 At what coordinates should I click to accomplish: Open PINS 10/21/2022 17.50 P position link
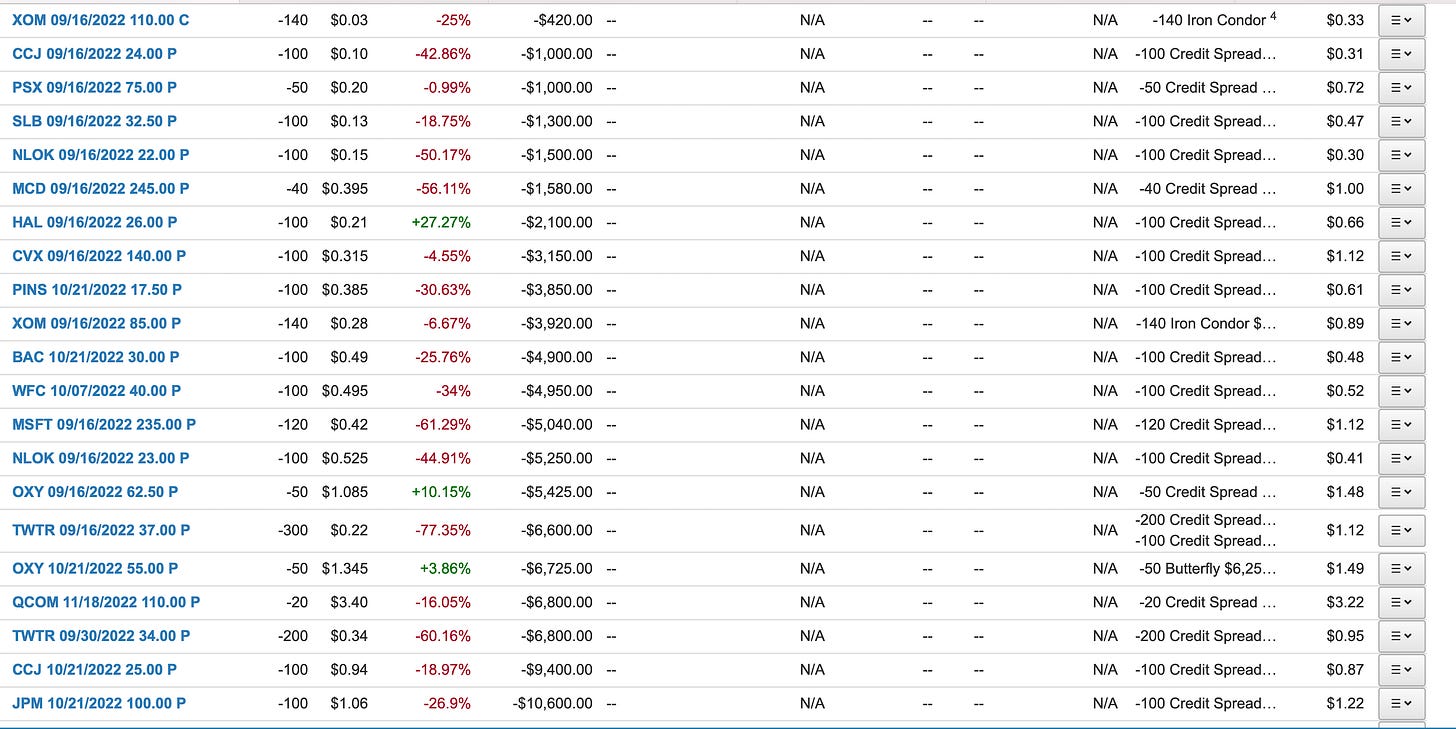[97, 290]
